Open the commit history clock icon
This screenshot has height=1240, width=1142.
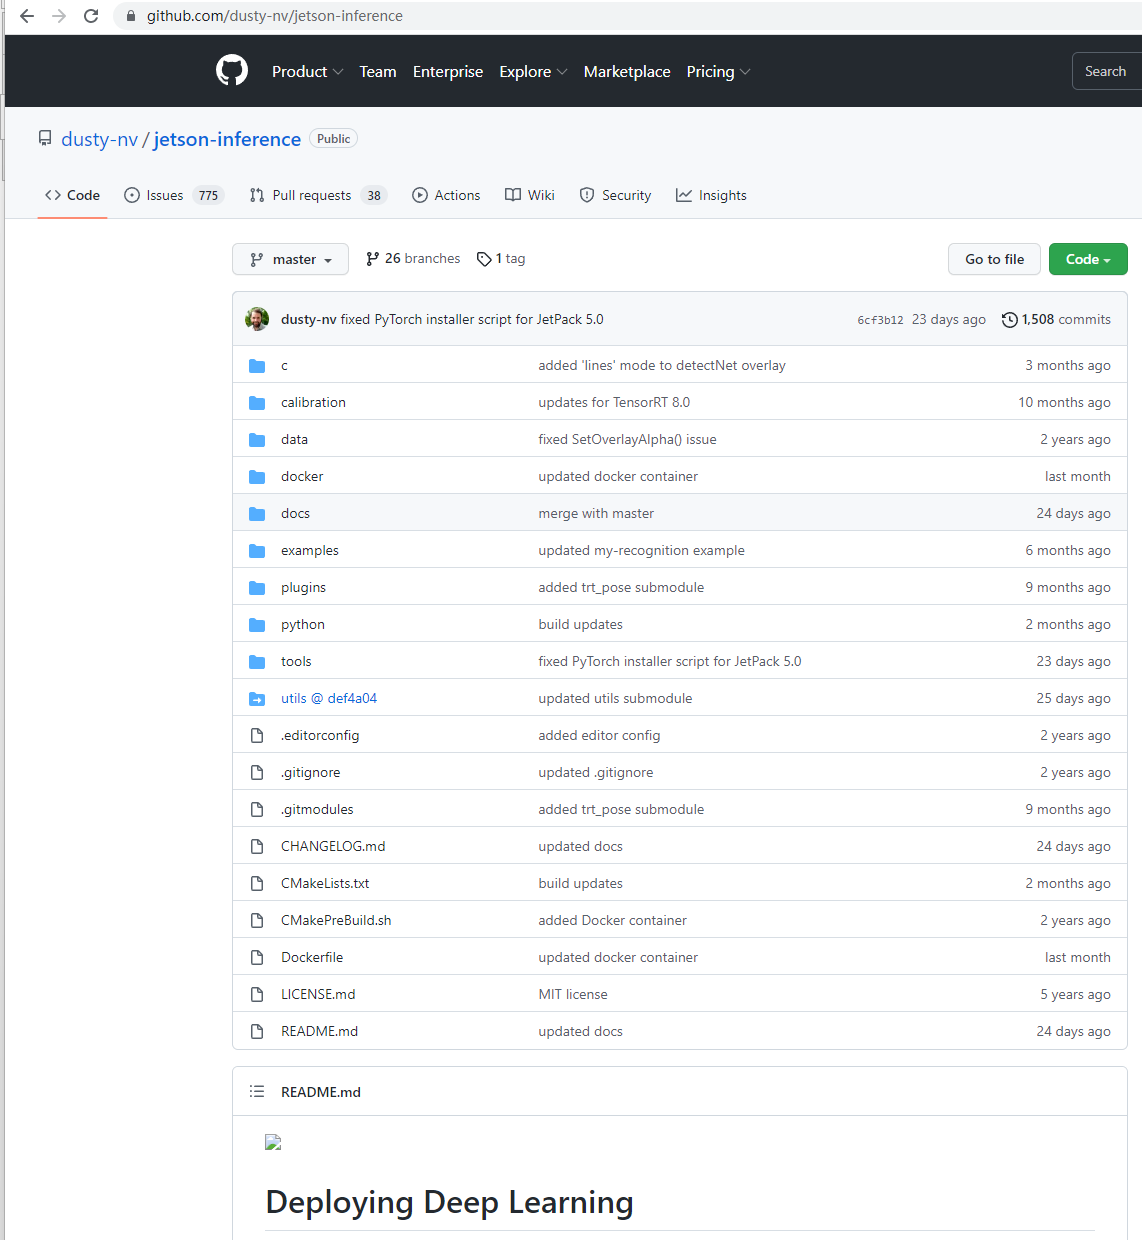1010,320
